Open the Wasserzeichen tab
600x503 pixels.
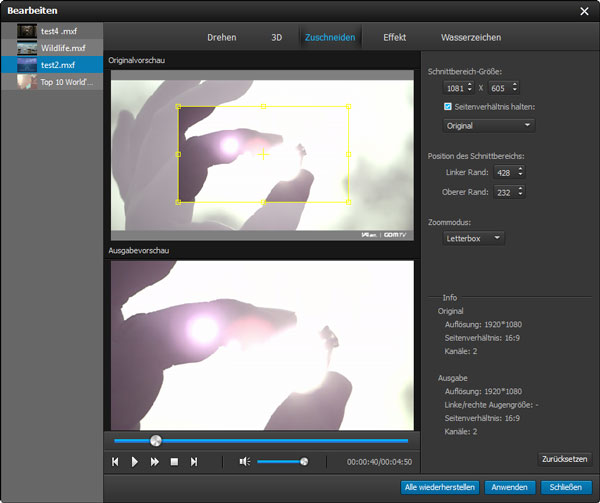(470, 37)
